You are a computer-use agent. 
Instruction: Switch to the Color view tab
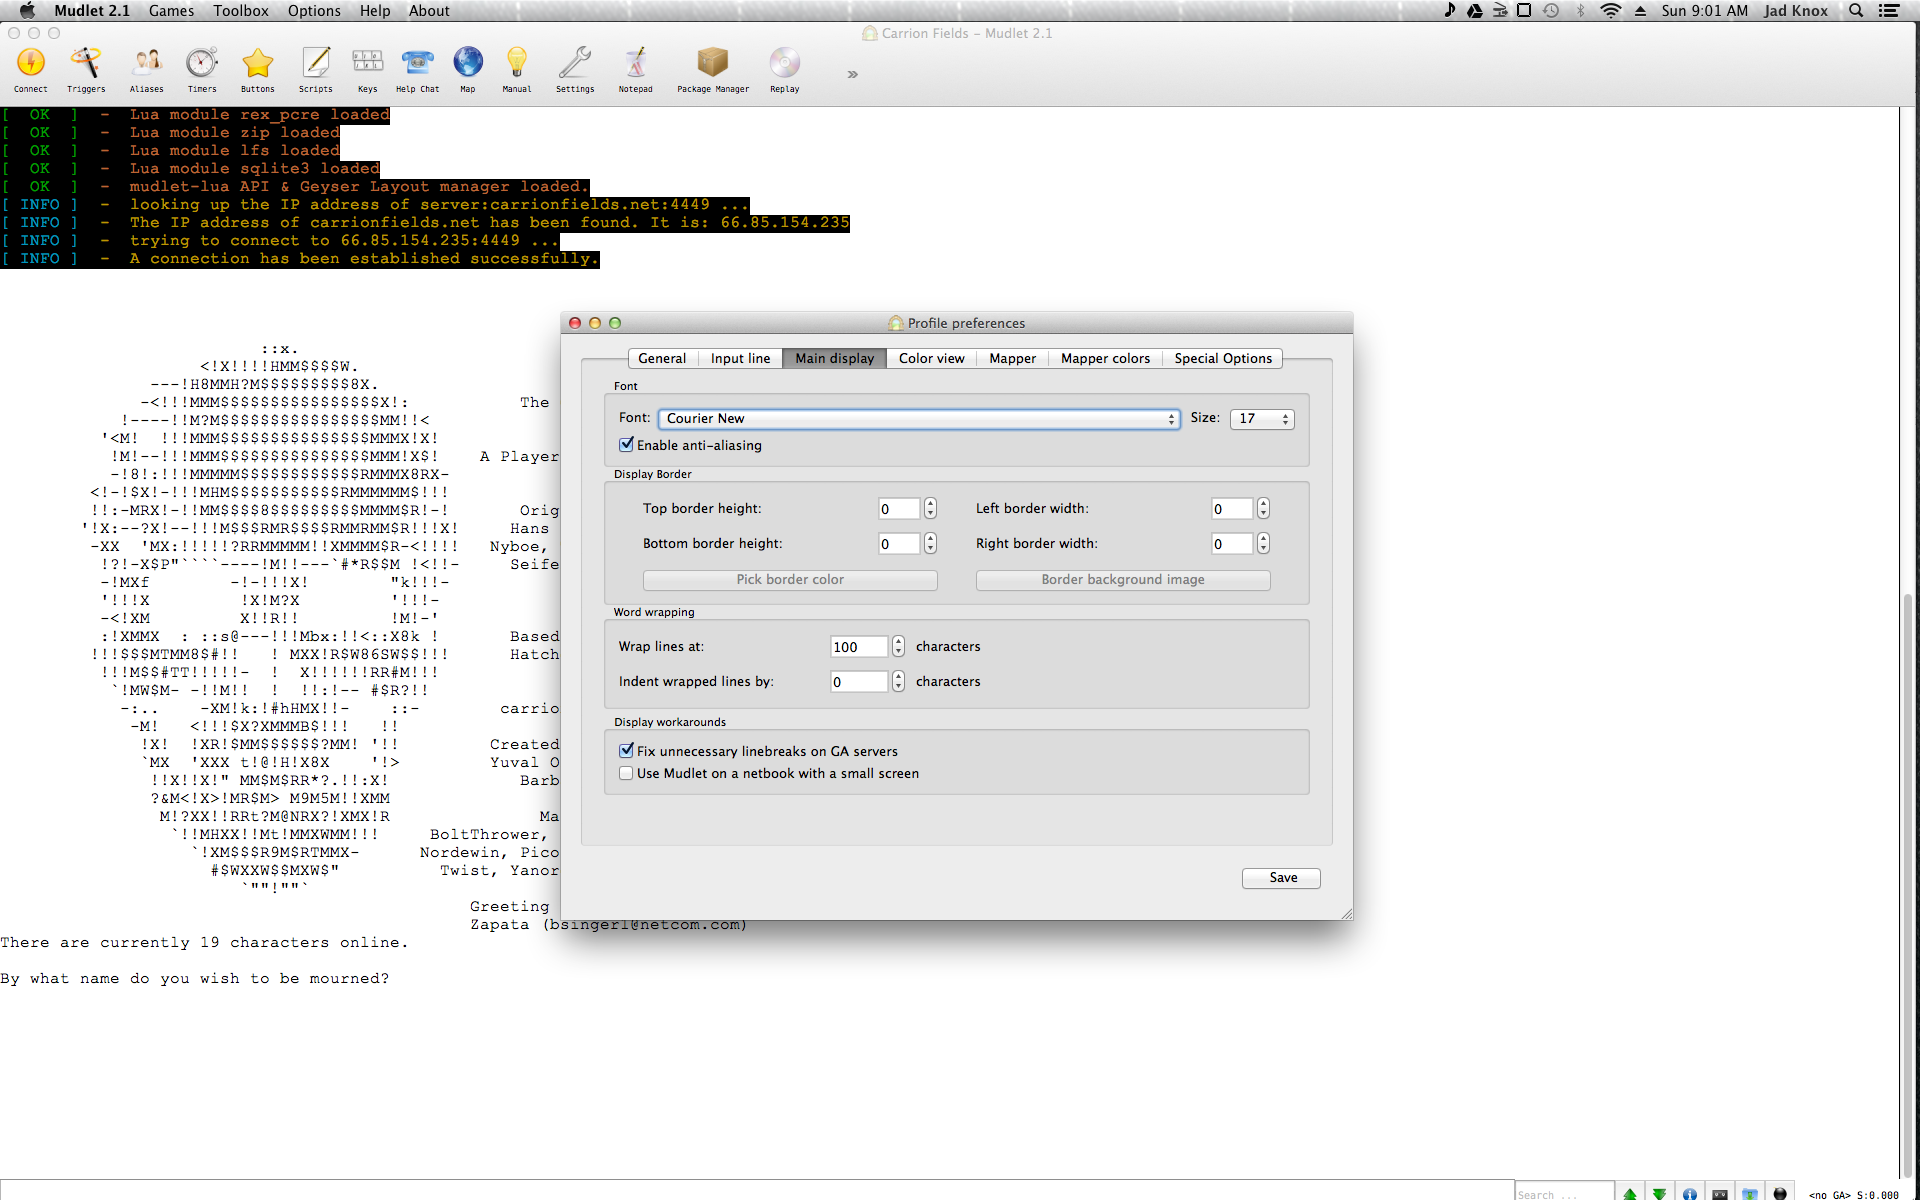932,359
